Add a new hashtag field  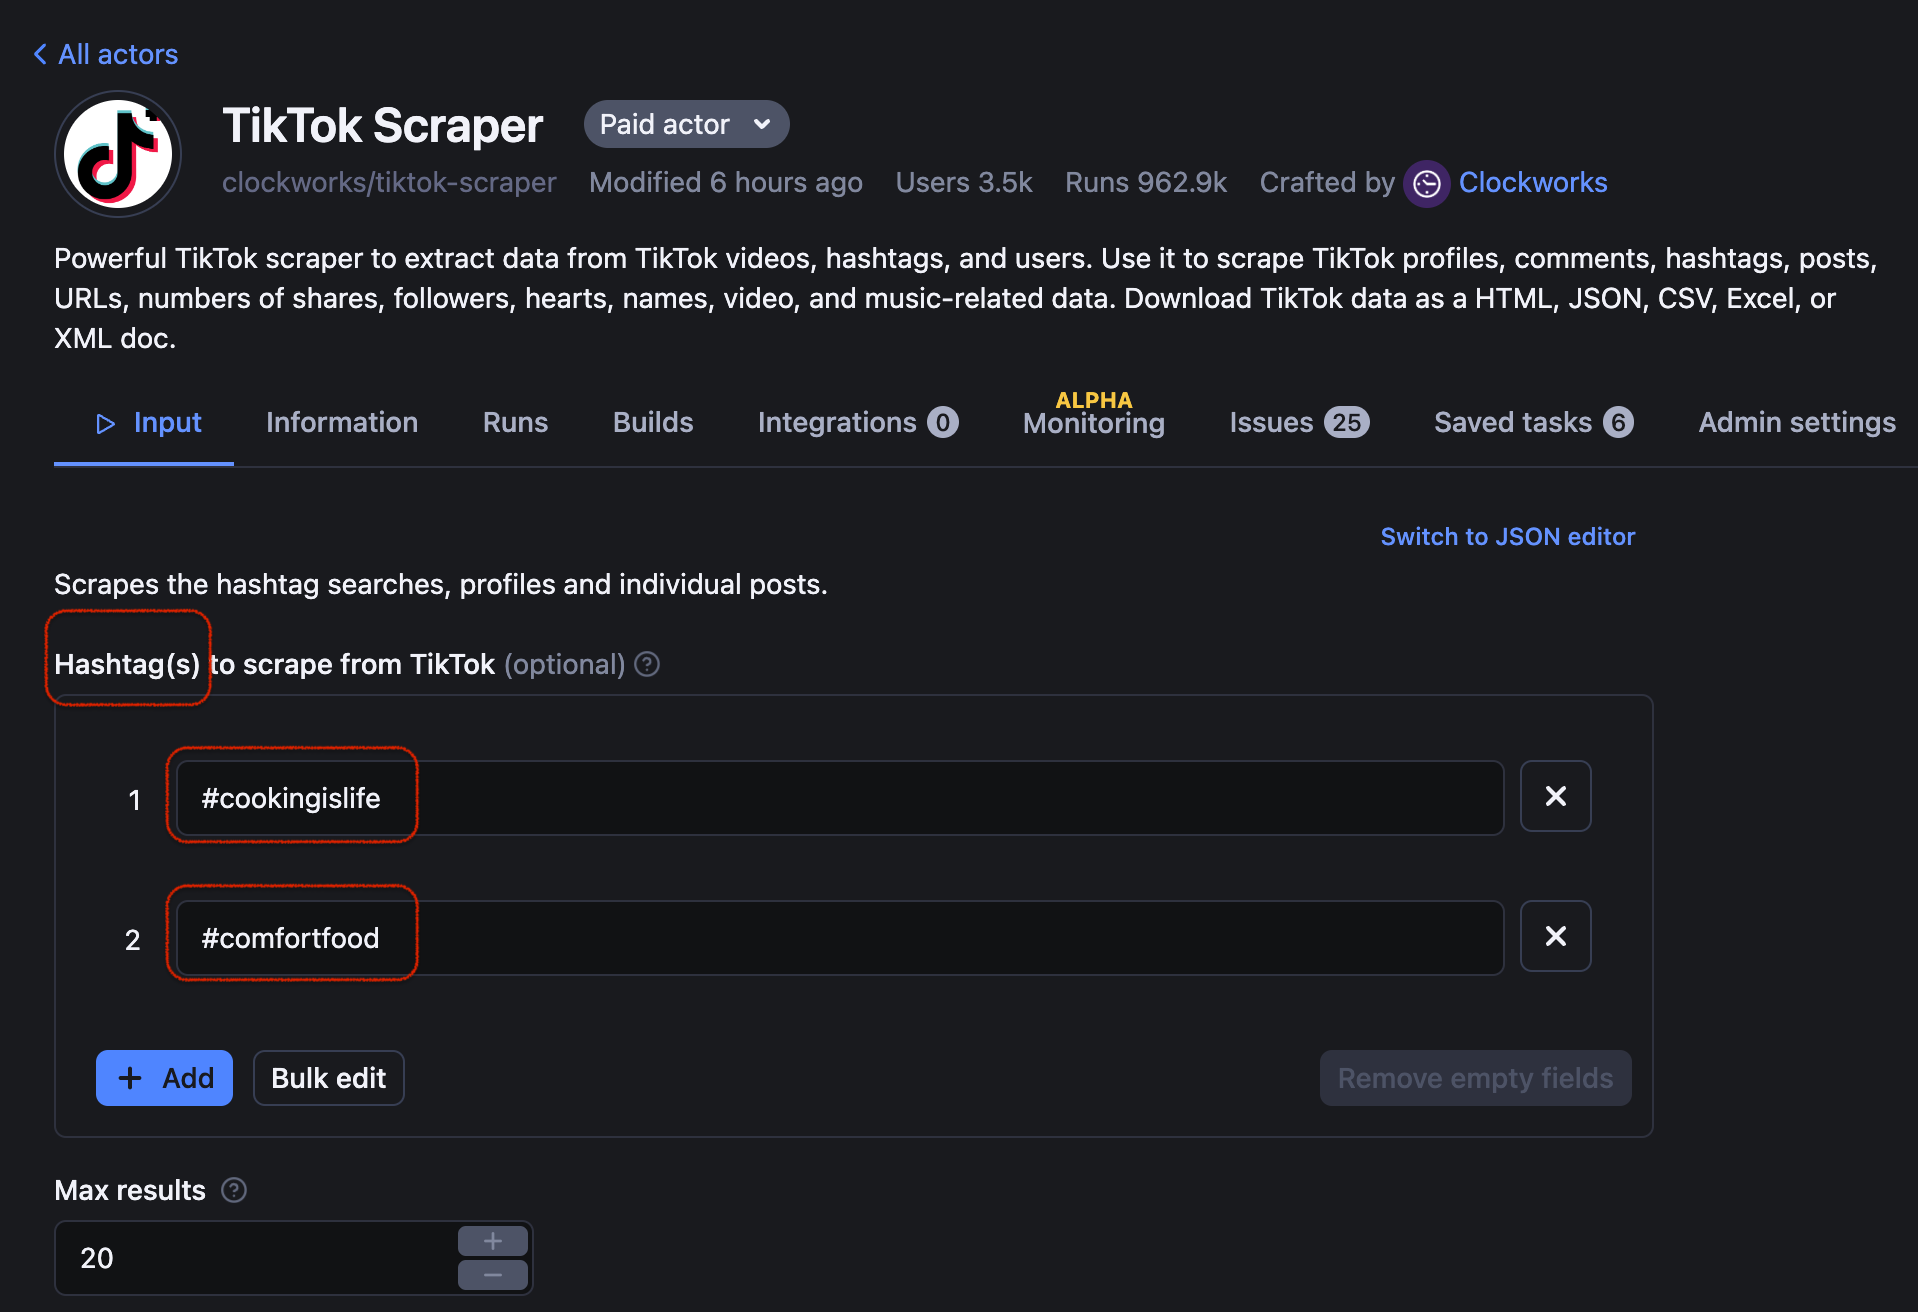click(x=164, y=1078)
